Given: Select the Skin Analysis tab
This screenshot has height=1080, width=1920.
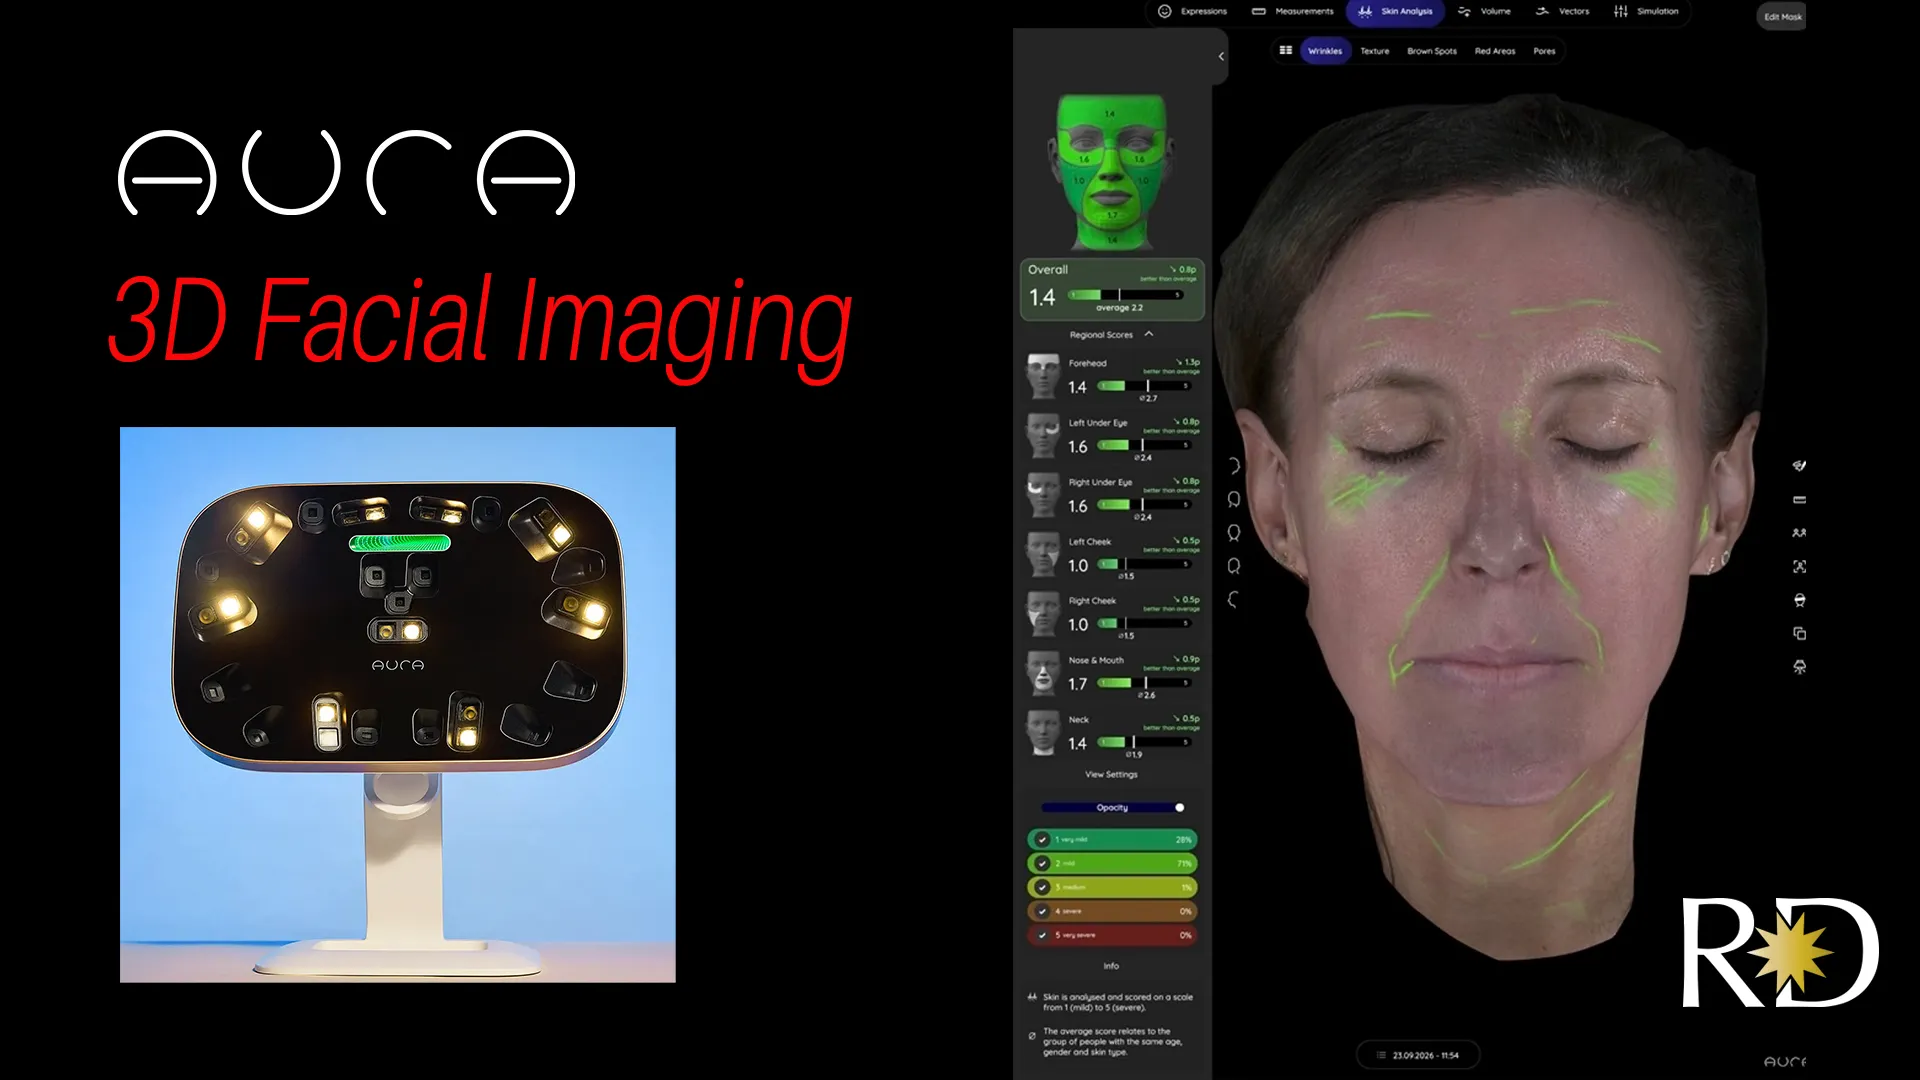Looking at the screenshot, I should pos(1395,11).
